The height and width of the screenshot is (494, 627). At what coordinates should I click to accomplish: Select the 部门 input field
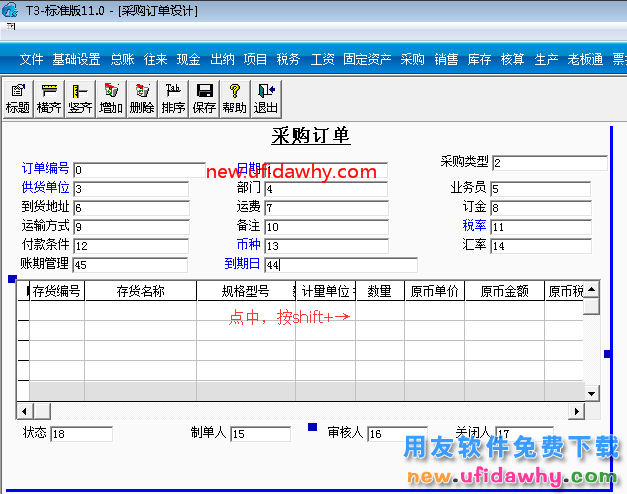(x=326, y=189)
